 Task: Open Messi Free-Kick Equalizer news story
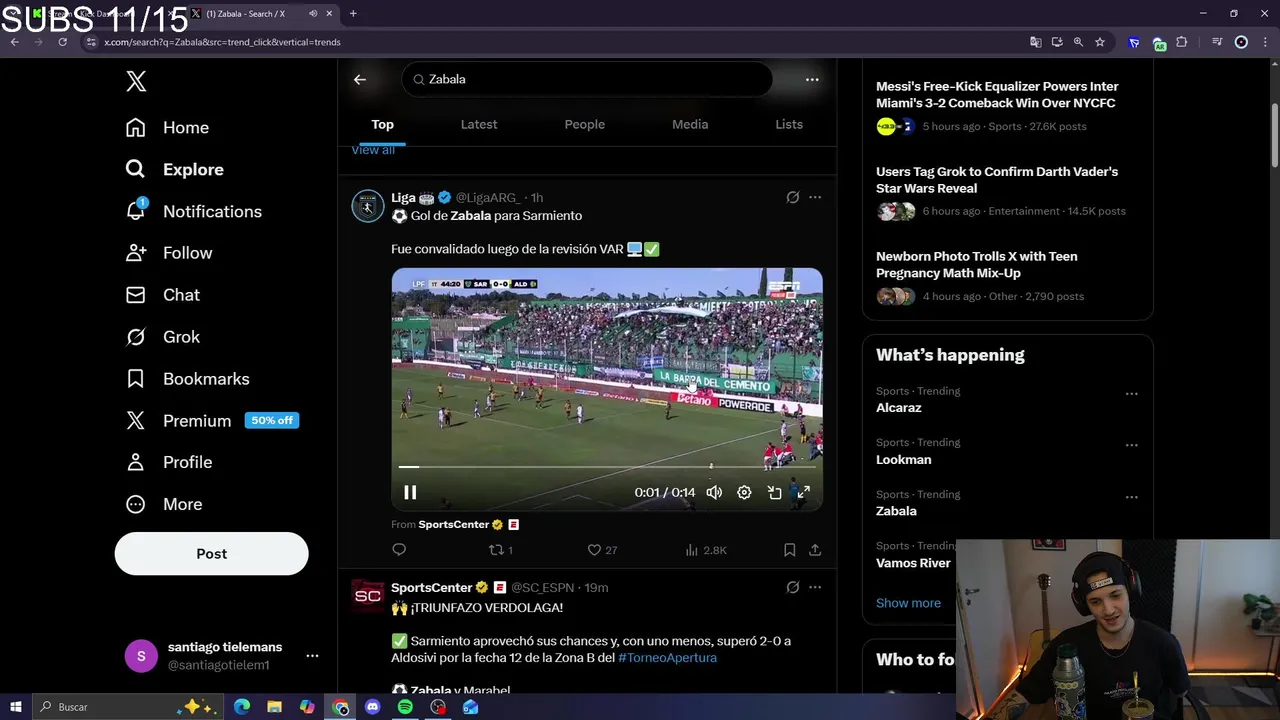tap(1008, 105)
